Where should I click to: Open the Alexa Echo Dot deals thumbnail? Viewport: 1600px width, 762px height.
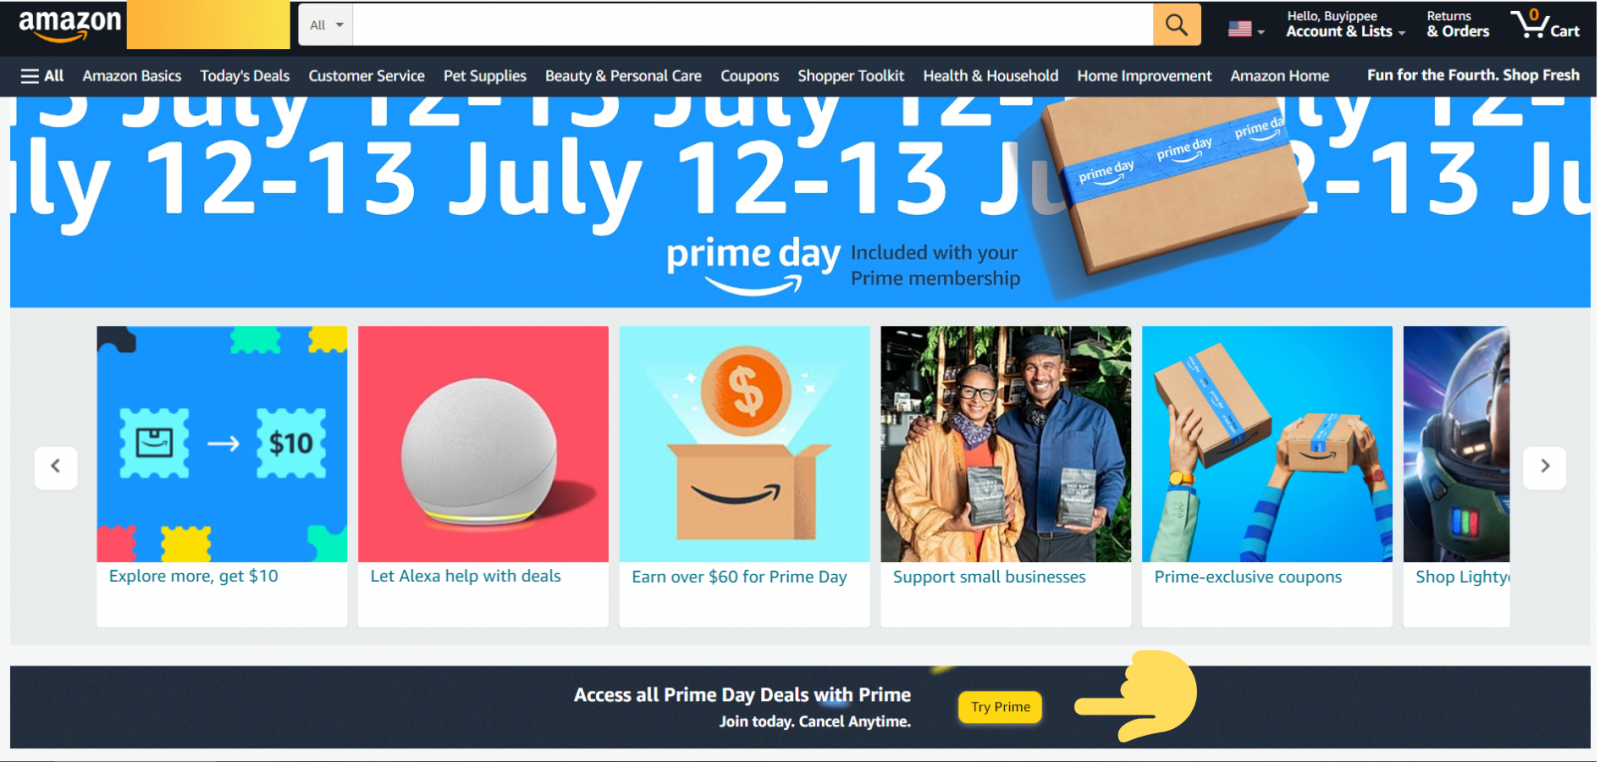[x=483, y=444]
